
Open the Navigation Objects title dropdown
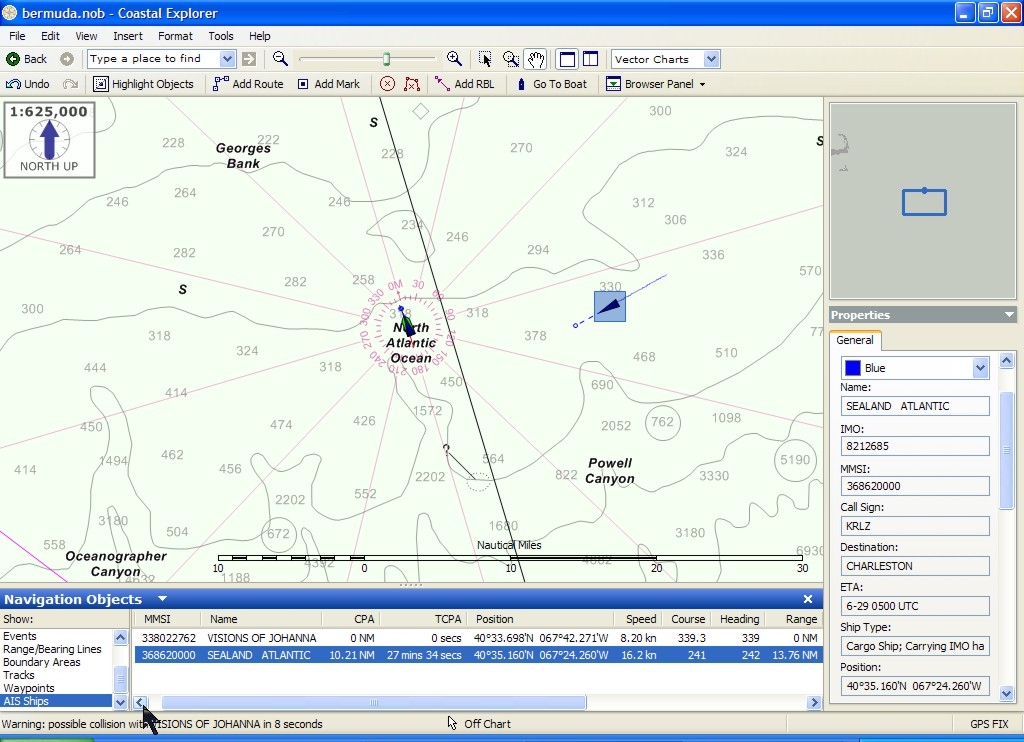tap(163, 598)
